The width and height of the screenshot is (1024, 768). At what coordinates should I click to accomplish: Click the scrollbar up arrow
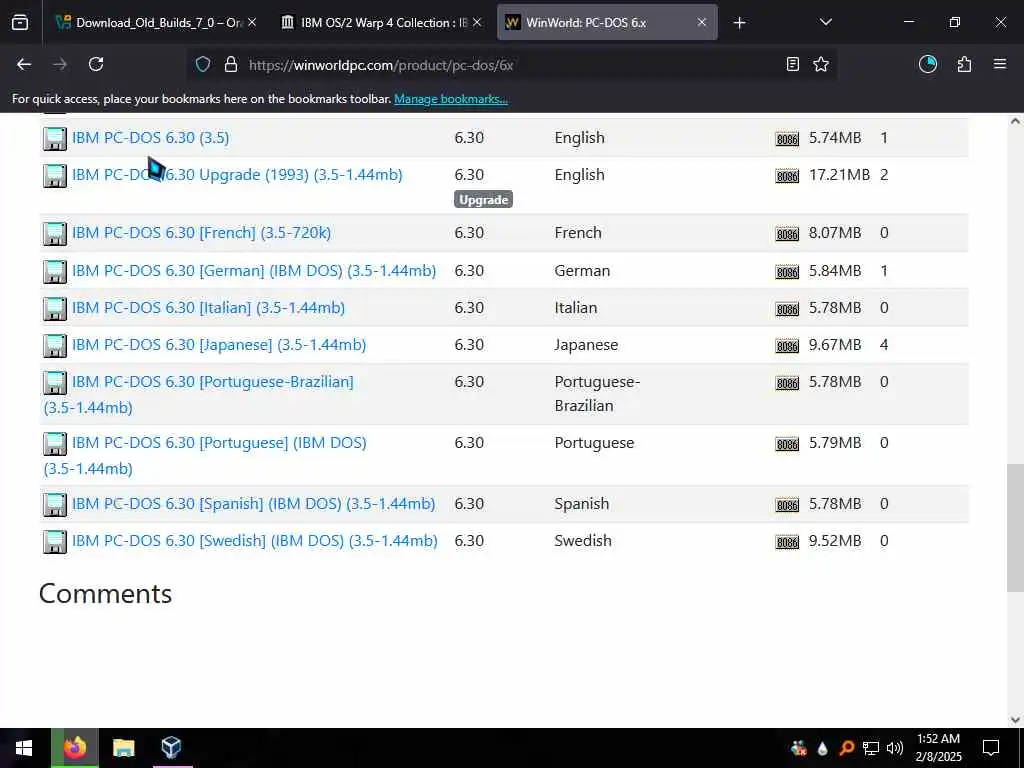[1015, 121]
